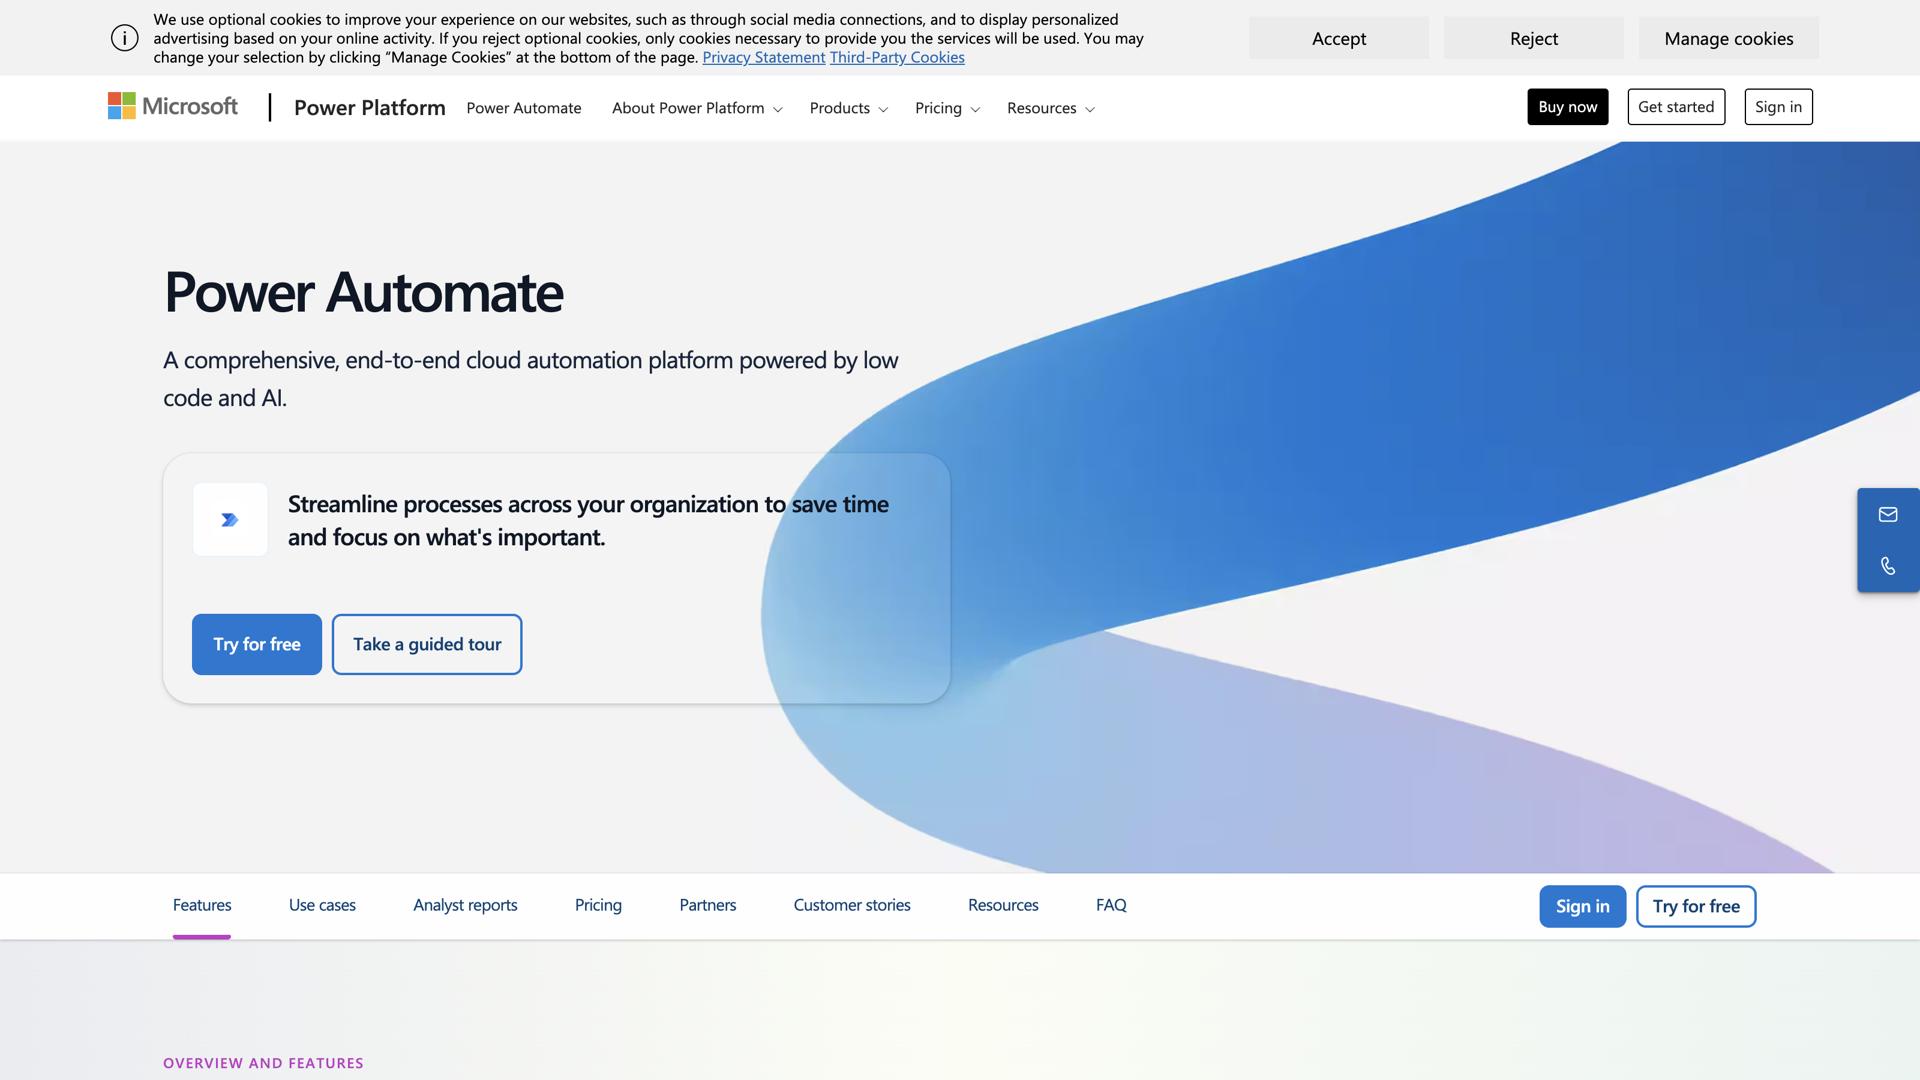Expand the Resources dropdown in top navigation

(x=1049, y=107)
